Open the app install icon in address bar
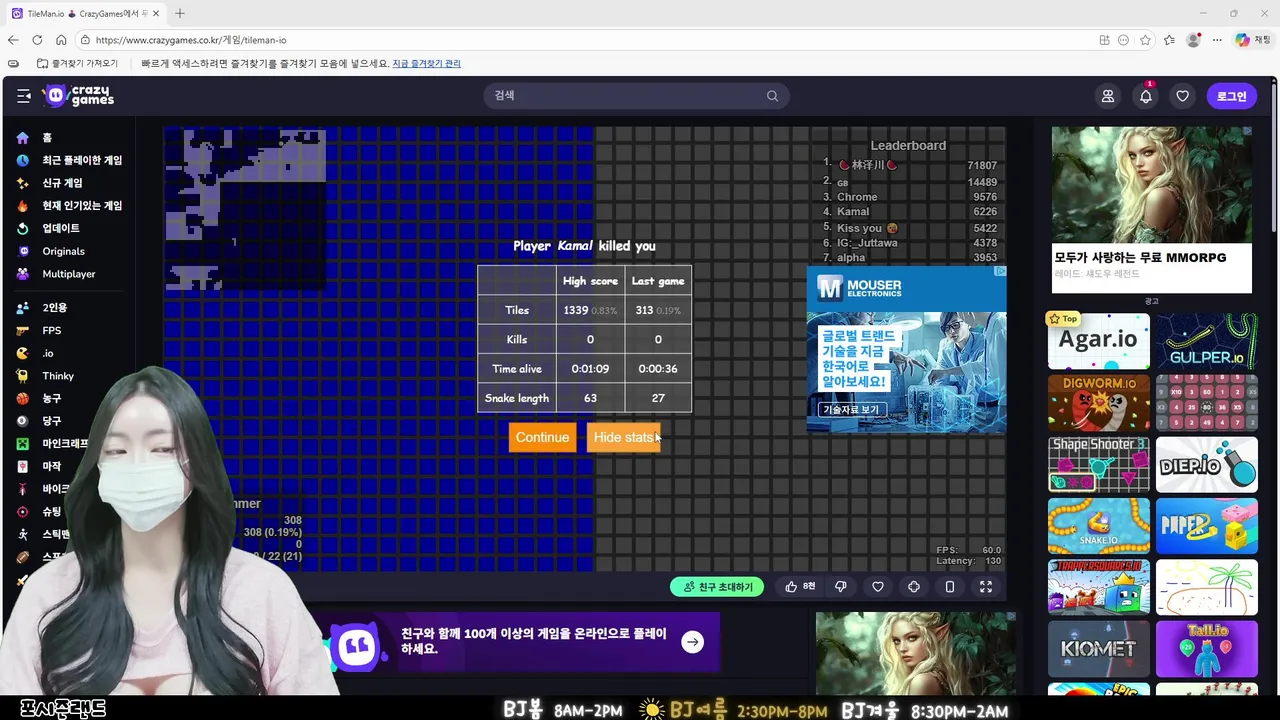The width and height of the screenshot is (1280, 720). point(1104,40)
